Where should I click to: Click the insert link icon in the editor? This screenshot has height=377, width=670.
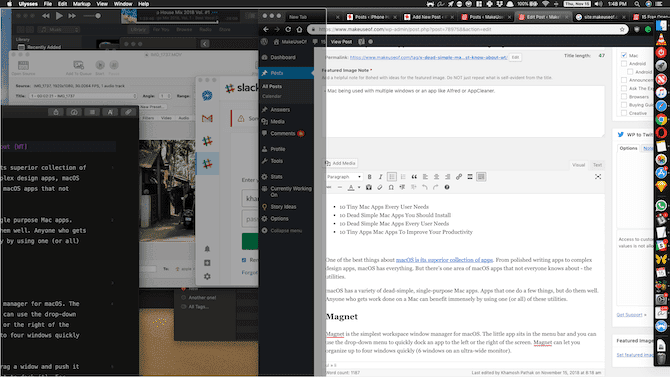pyautogui.click(x=458, y=177)
